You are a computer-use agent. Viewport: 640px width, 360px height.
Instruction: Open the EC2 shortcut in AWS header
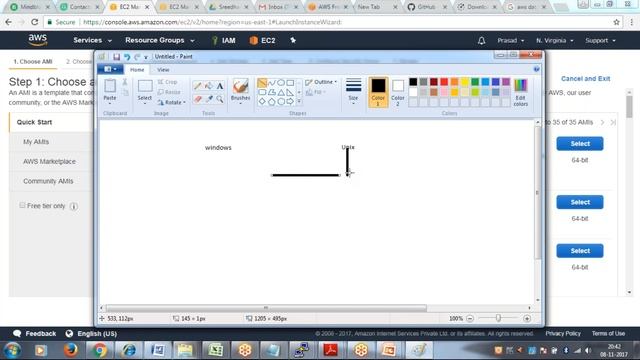click(x=262, y=40)
